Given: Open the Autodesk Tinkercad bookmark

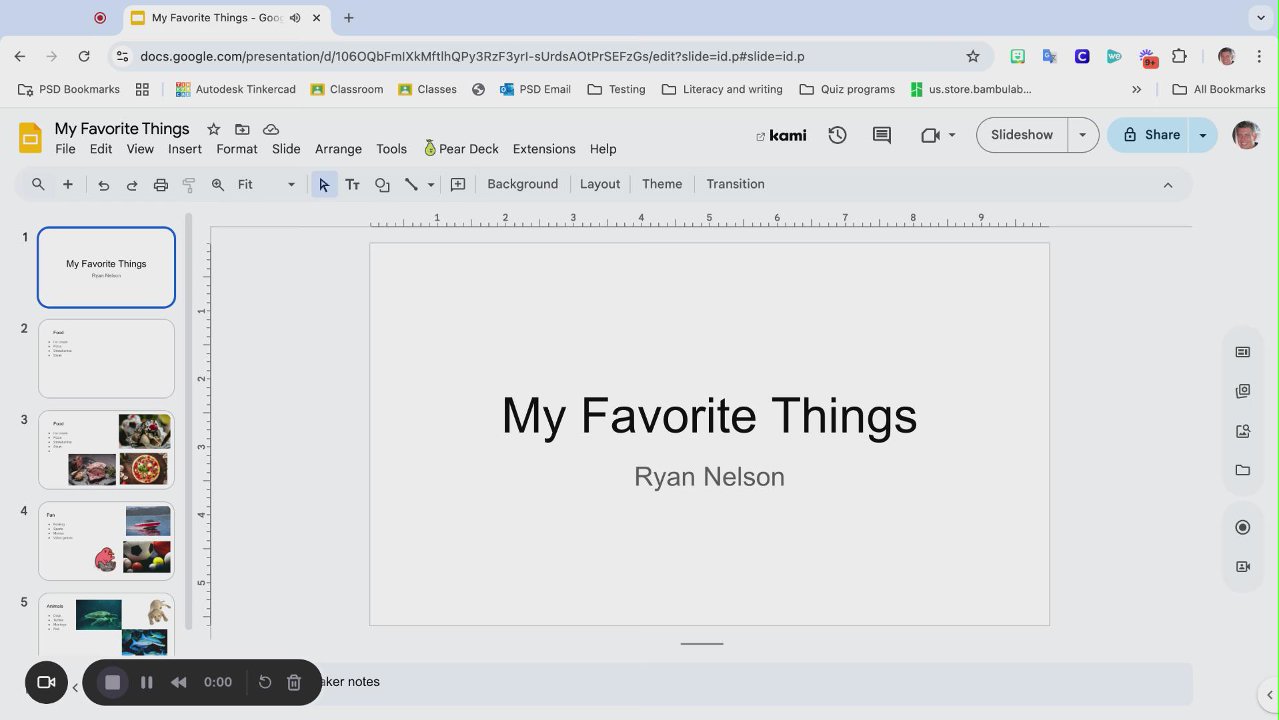Looking at the screenshot, I should [x=236, y=89].
